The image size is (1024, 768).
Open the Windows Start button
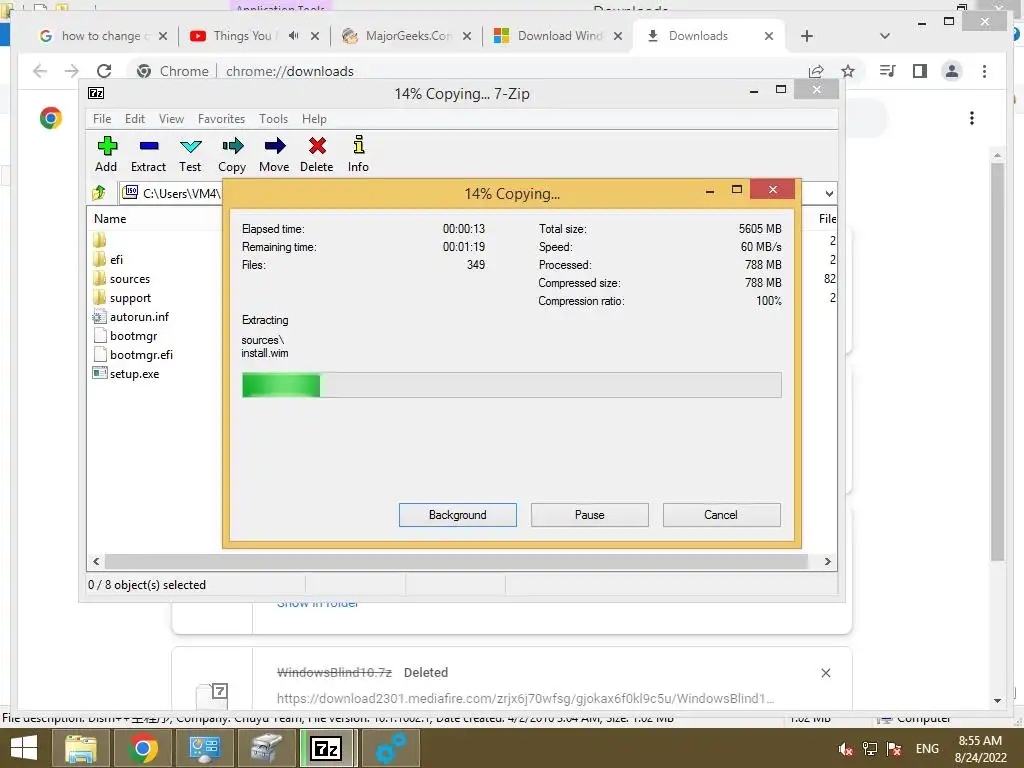24,748
